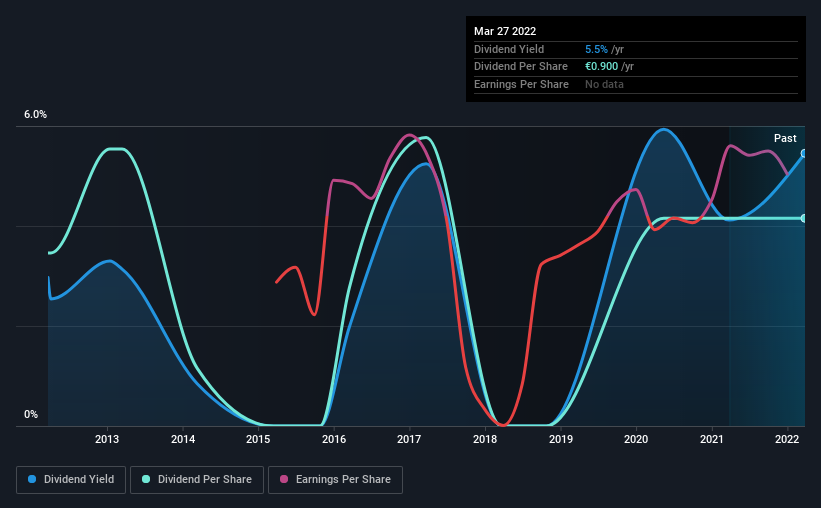Toggle the Dividend Yield legend button
The width and height of the screenshot is (821, 508).
71,480
